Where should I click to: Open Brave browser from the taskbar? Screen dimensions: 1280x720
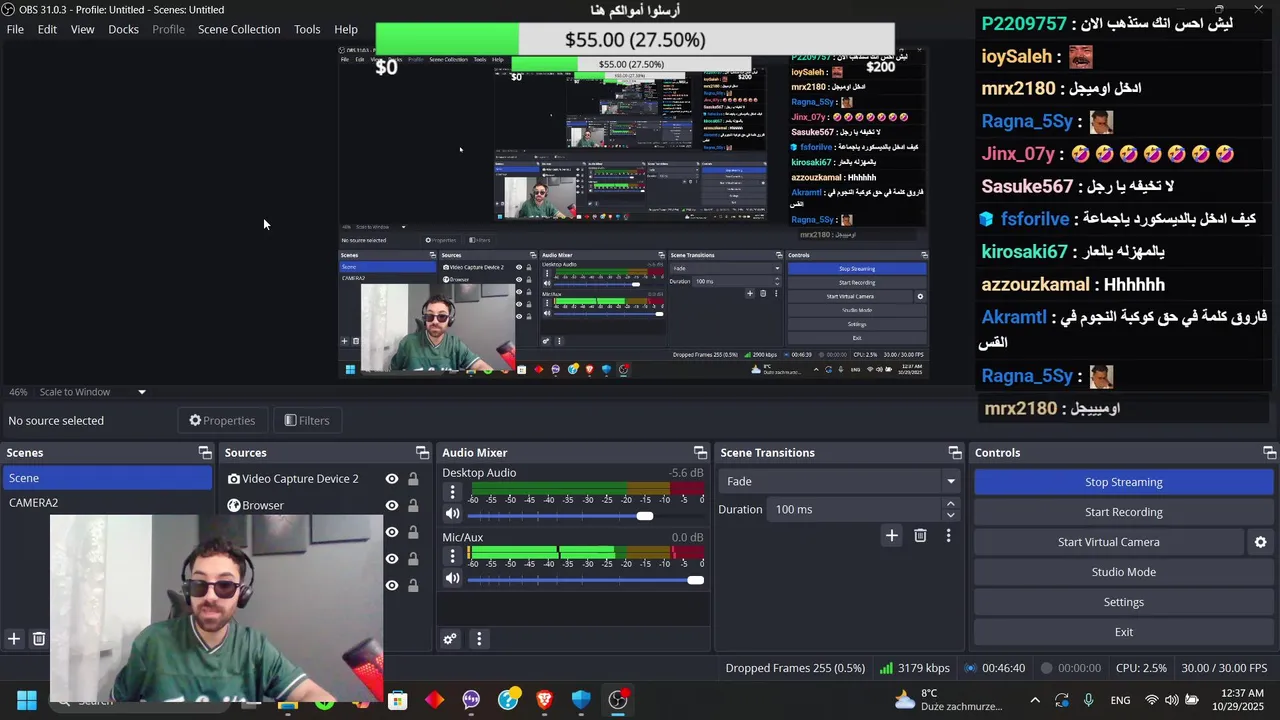click(545, 700)
